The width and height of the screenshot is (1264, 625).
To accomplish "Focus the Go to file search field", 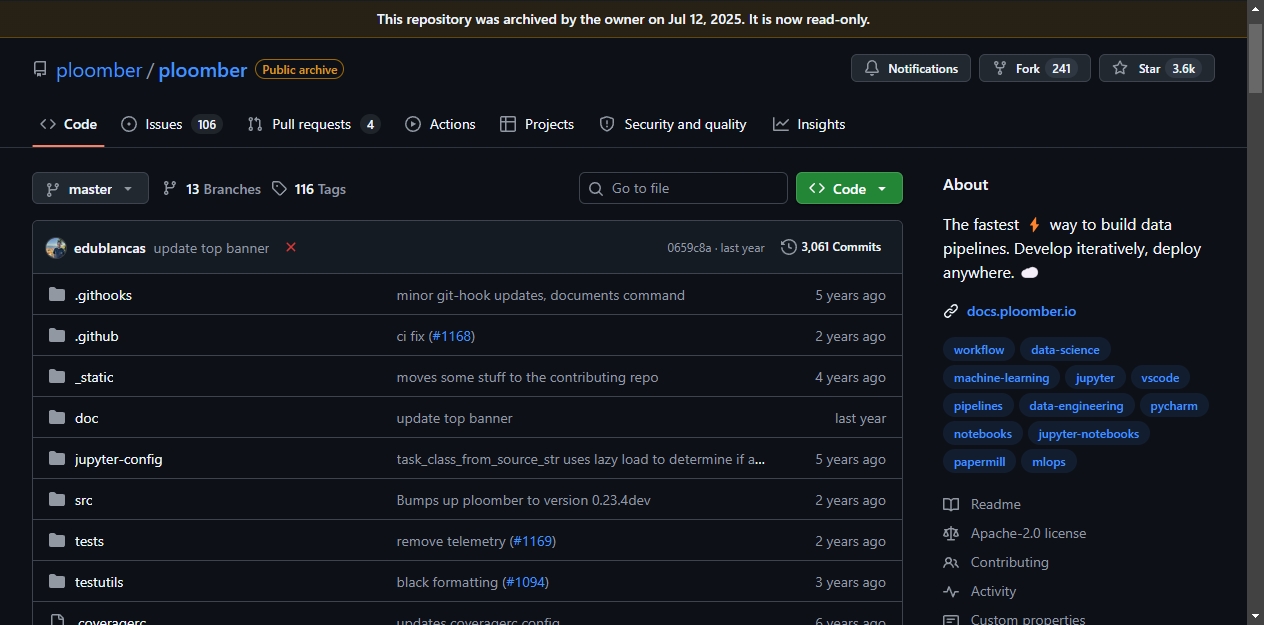I will (683, 188).
